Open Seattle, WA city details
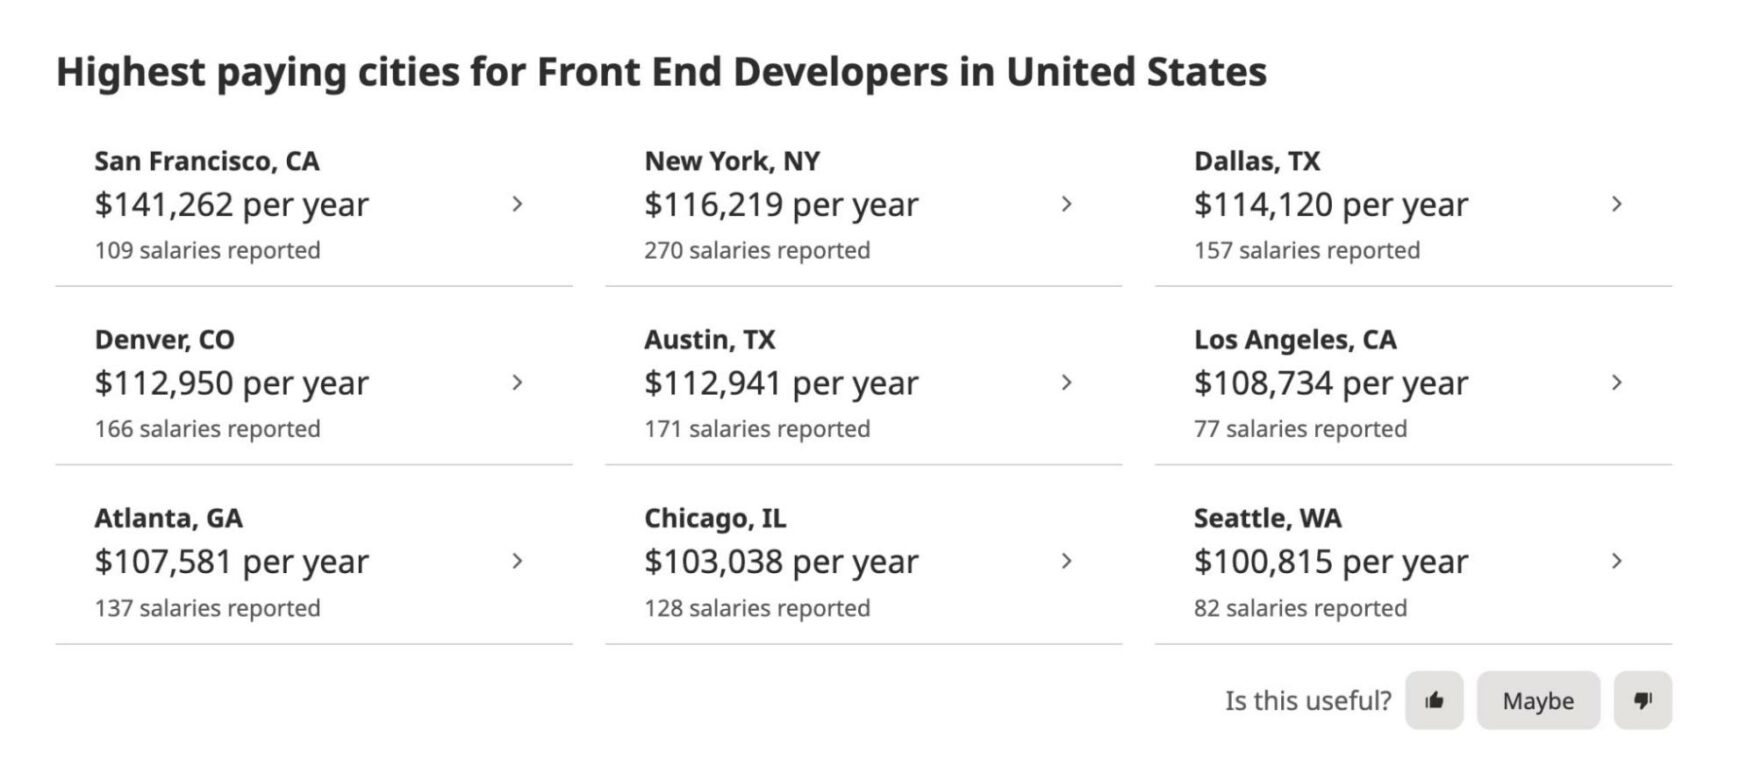 click(x=1618, y=561)
